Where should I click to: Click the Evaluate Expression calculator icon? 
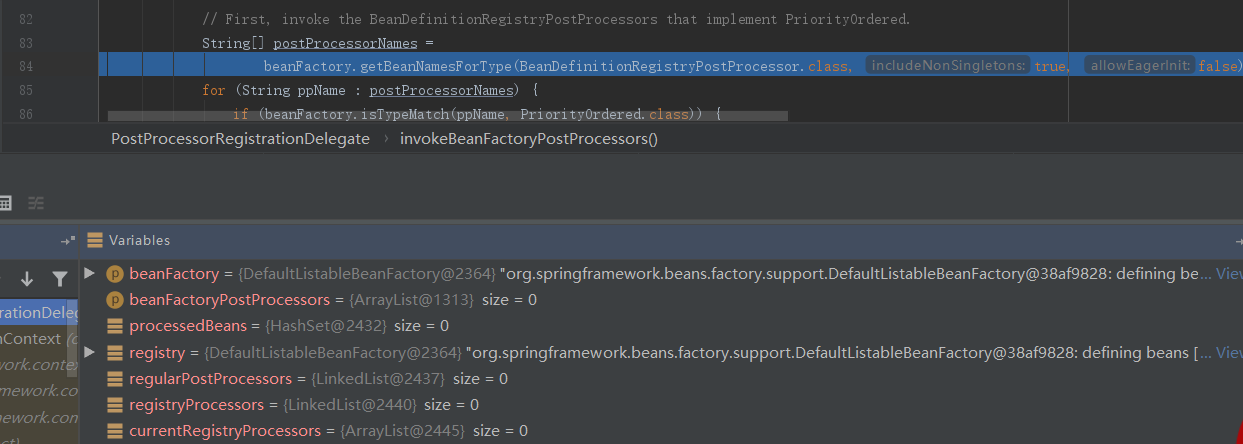click(x=5, y=203)
